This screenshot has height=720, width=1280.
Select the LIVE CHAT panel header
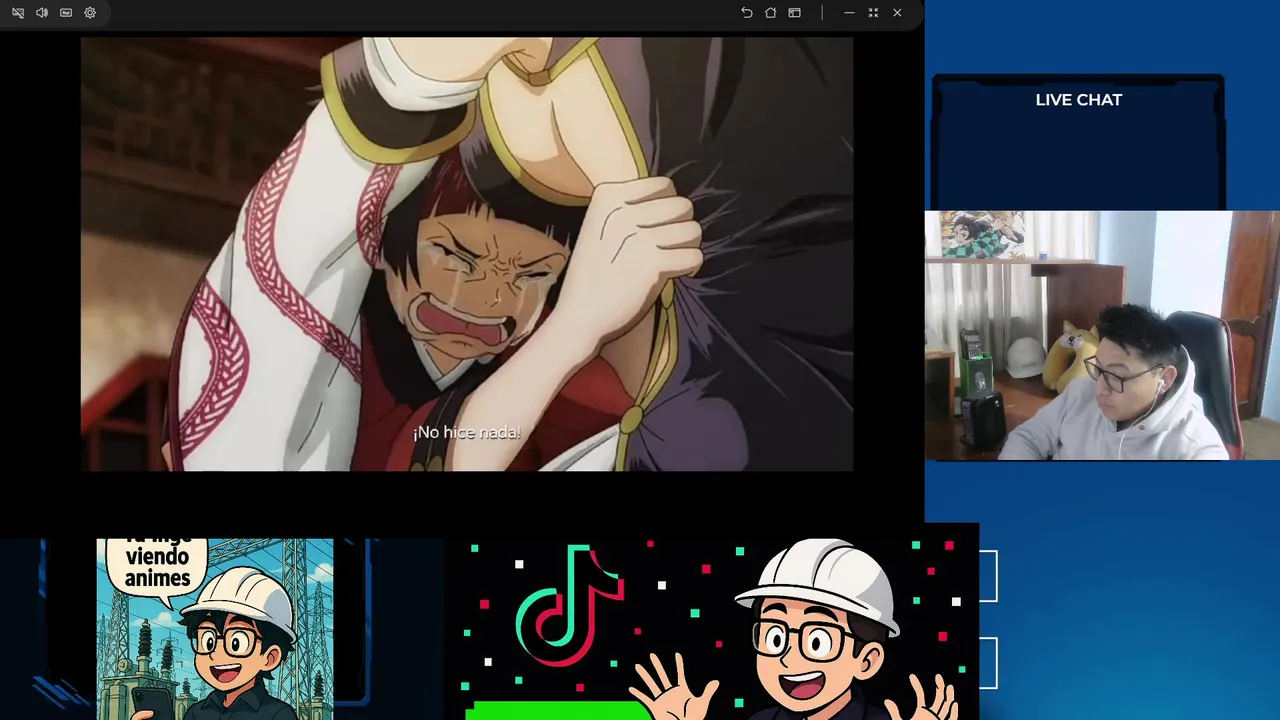coord(1078,100)
